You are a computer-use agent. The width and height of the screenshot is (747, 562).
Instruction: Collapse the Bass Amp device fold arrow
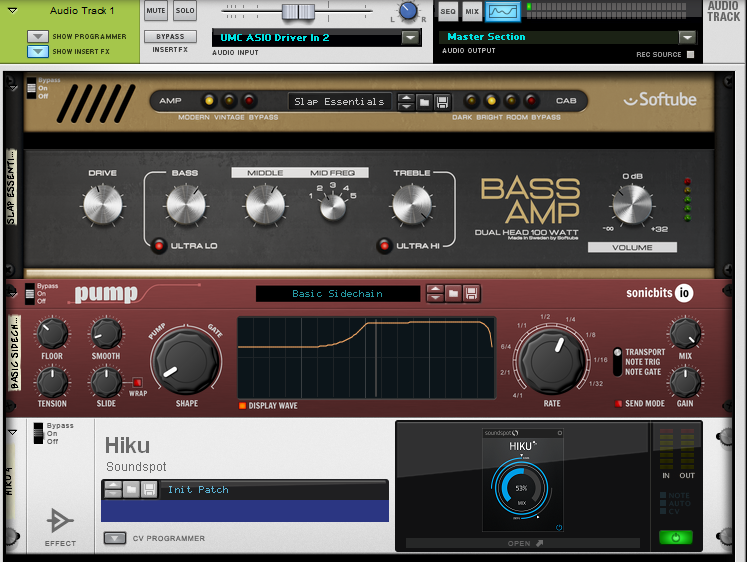13,87
